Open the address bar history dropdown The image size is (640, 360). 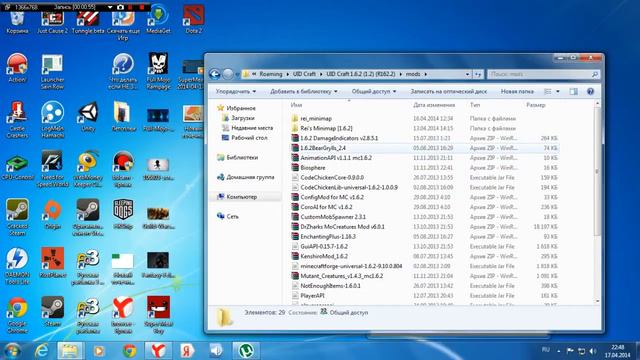467,74
